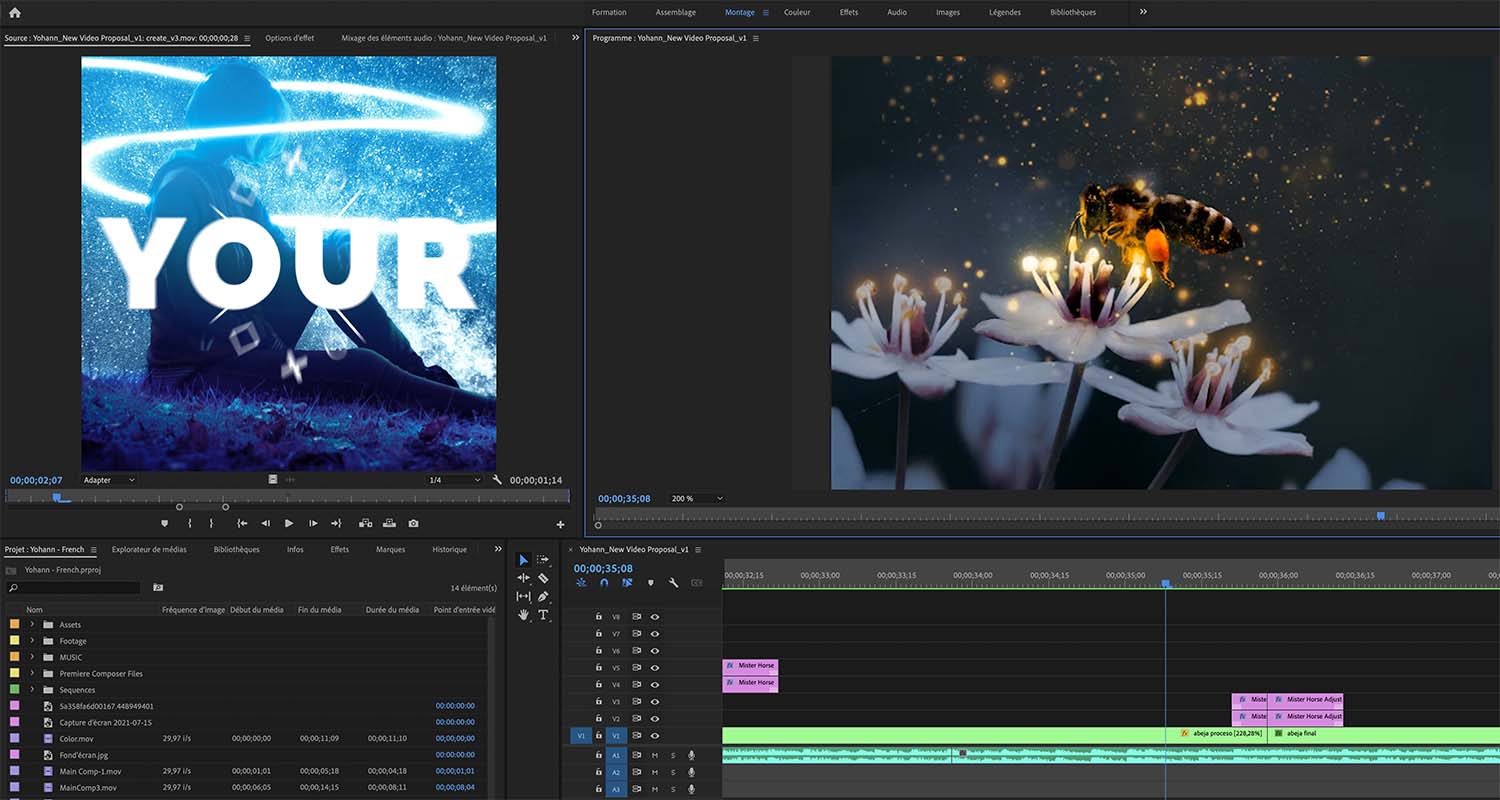Toggle track V8 output eye
The height and width of the screenshot is (800, 1500).
[x=655, y=617]
